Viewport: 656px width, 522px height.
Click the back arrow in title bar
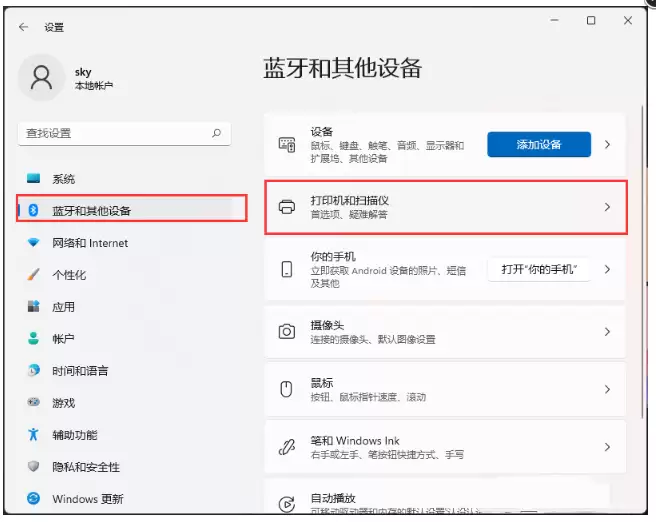click(x=24, y=28)
